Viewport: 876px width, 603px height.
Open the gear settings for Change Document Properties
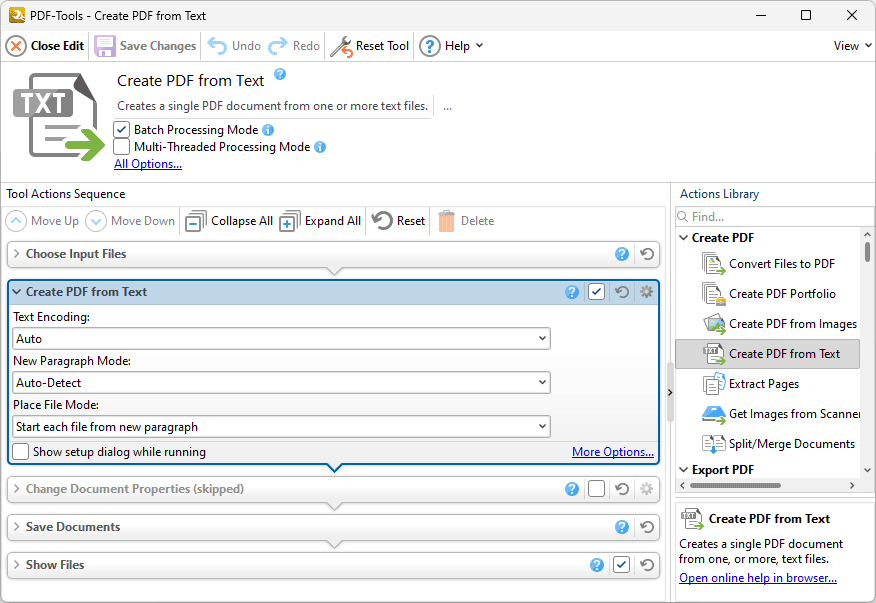coord(646,489)
